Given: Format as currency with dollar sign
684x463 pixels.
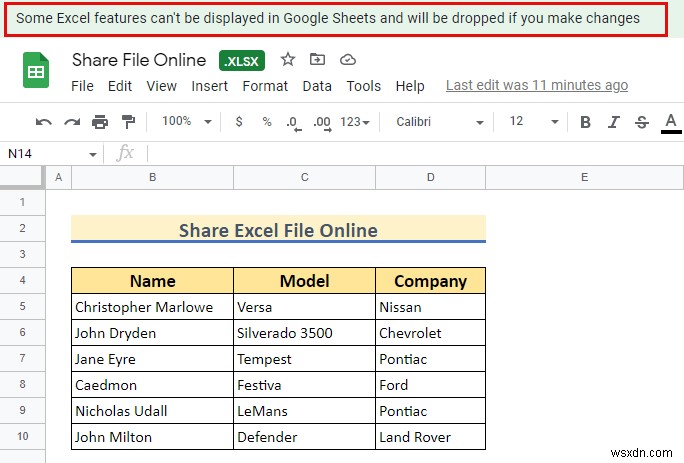Looking at the screenshot, I should pos(239,121).
